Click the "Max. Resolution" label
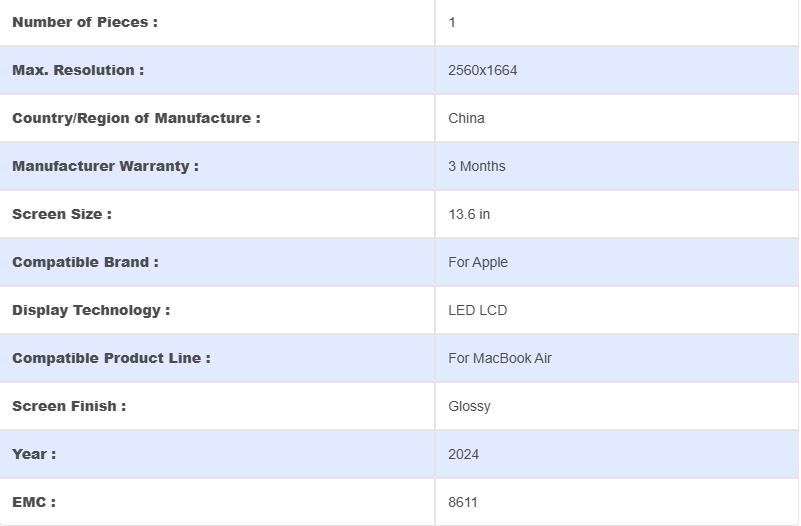Viewport: 801px width, 526px height. [78, 70]
